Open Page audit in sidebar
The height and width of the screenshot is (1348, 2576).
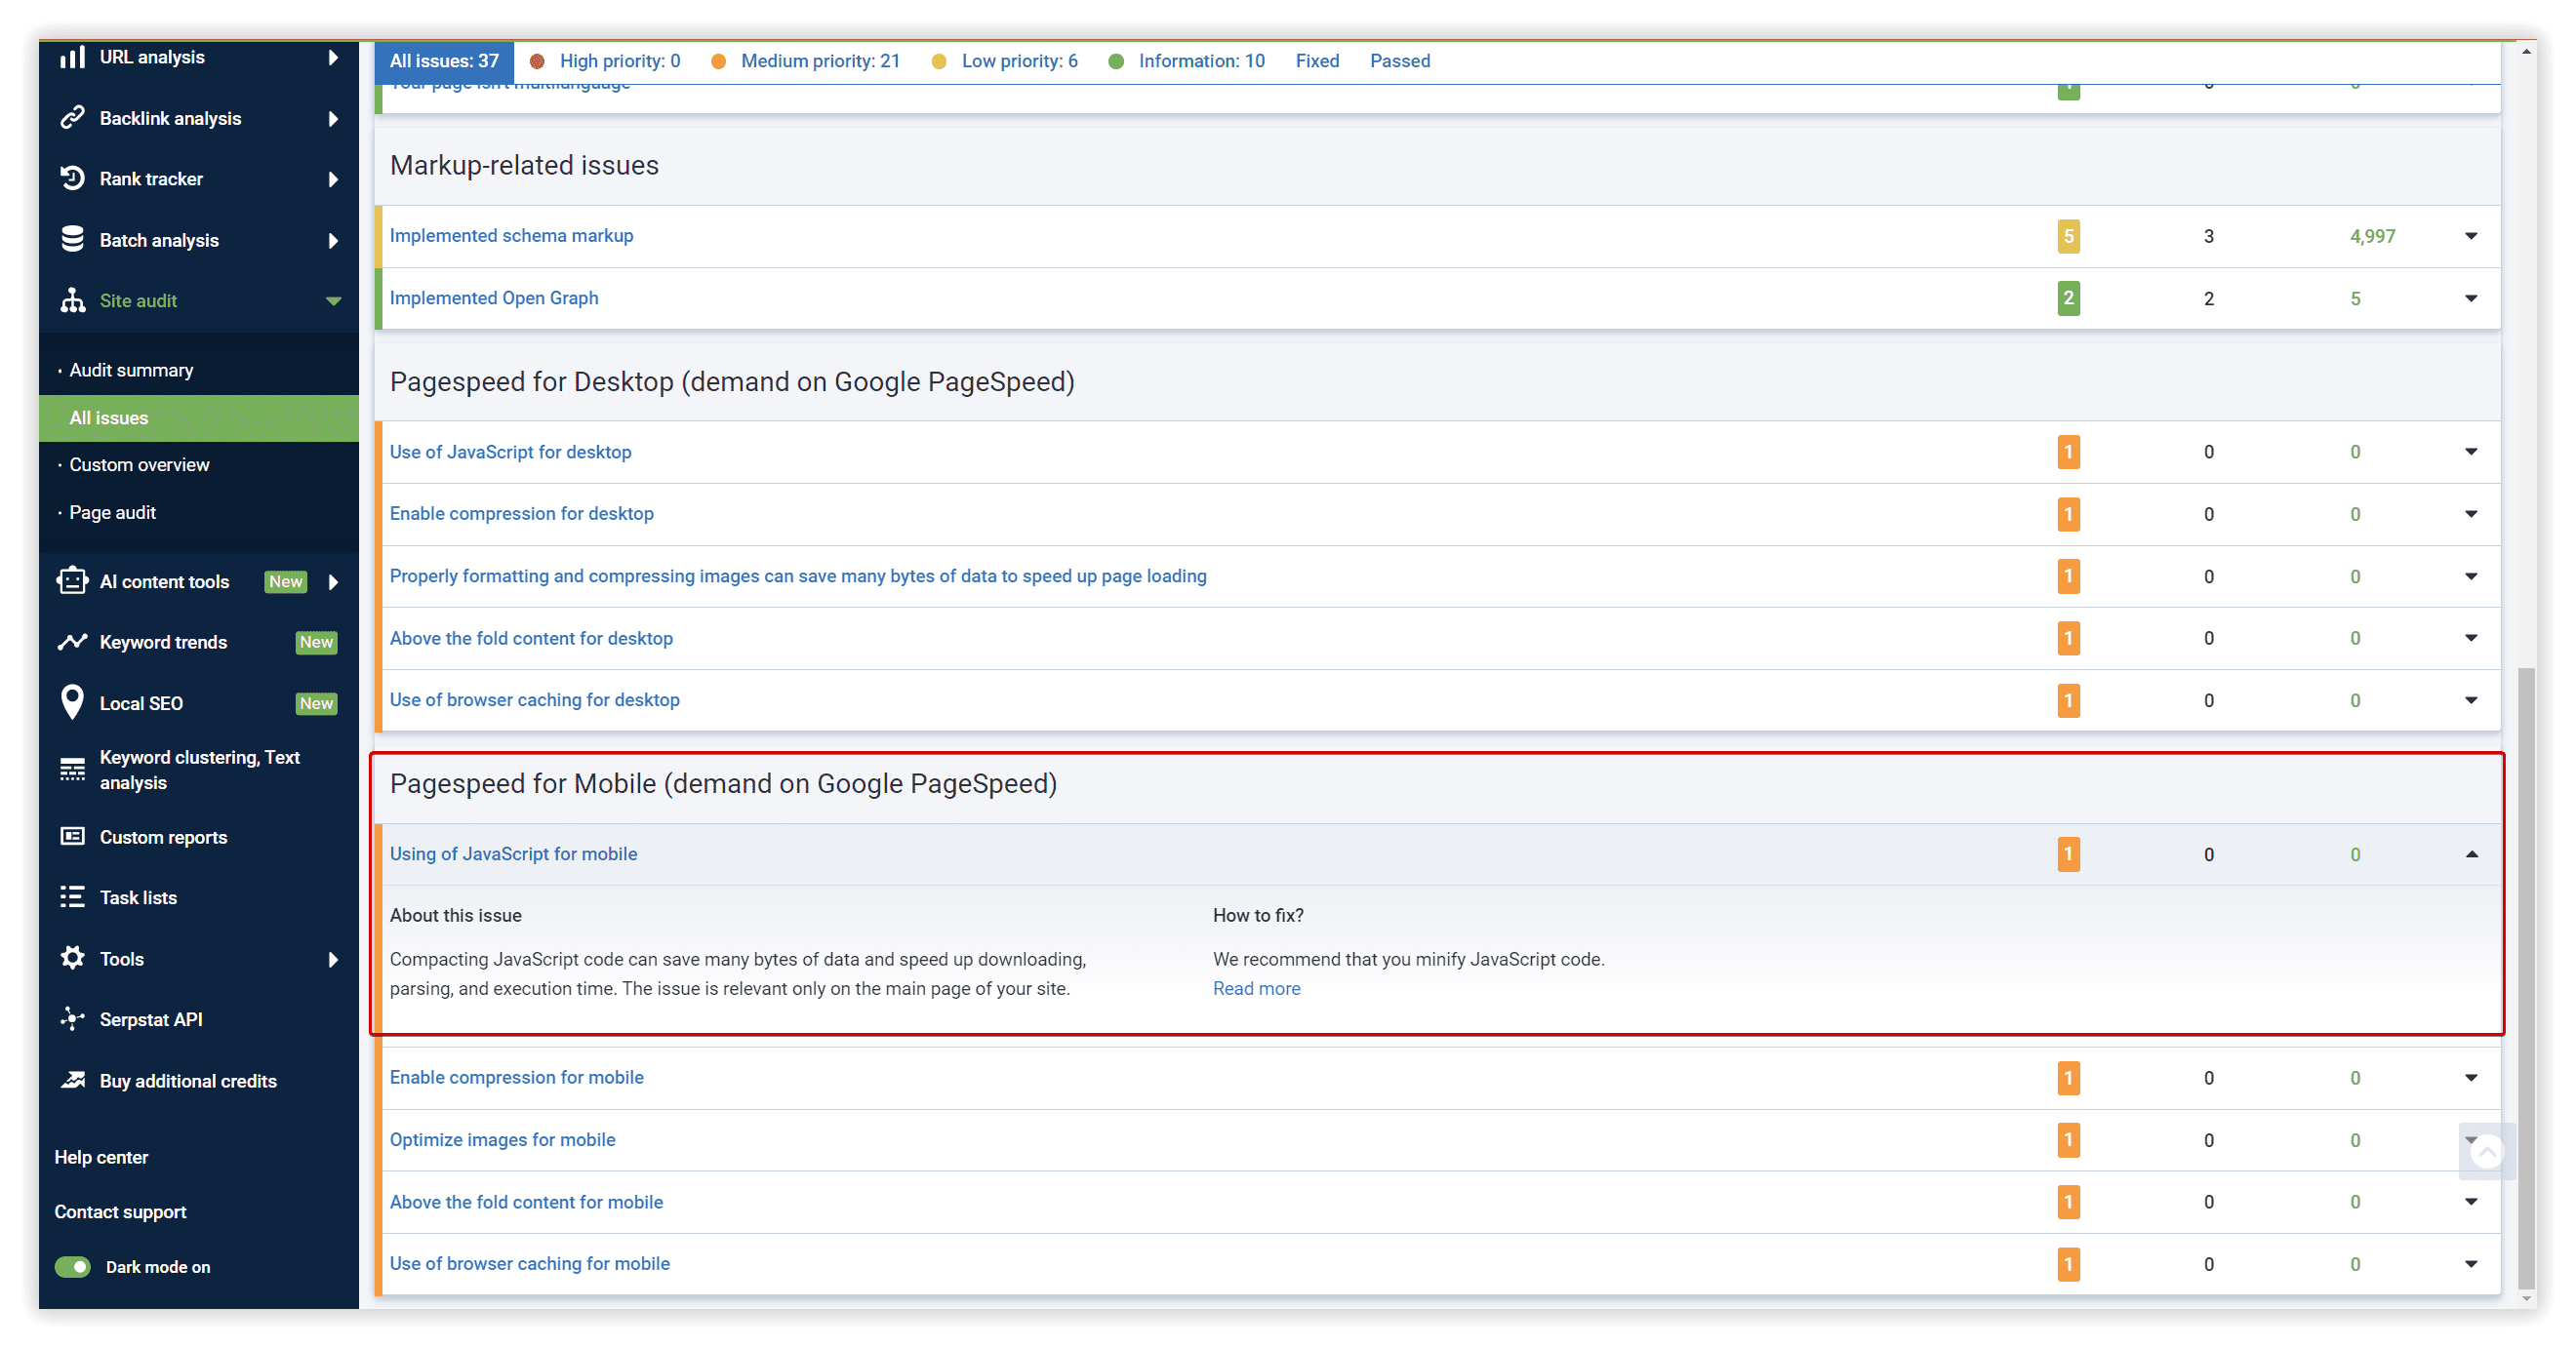tap(112, 512)
